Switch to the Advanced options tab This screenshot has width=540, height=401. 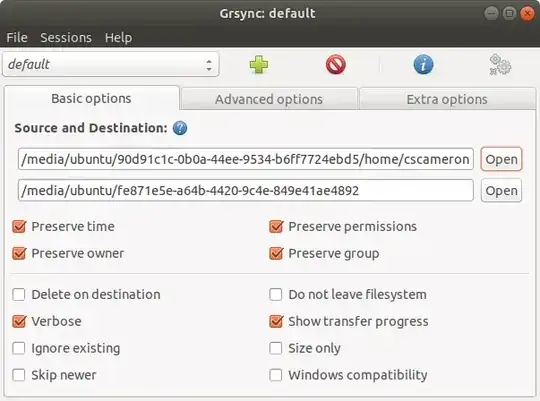(x=269, y=99)
